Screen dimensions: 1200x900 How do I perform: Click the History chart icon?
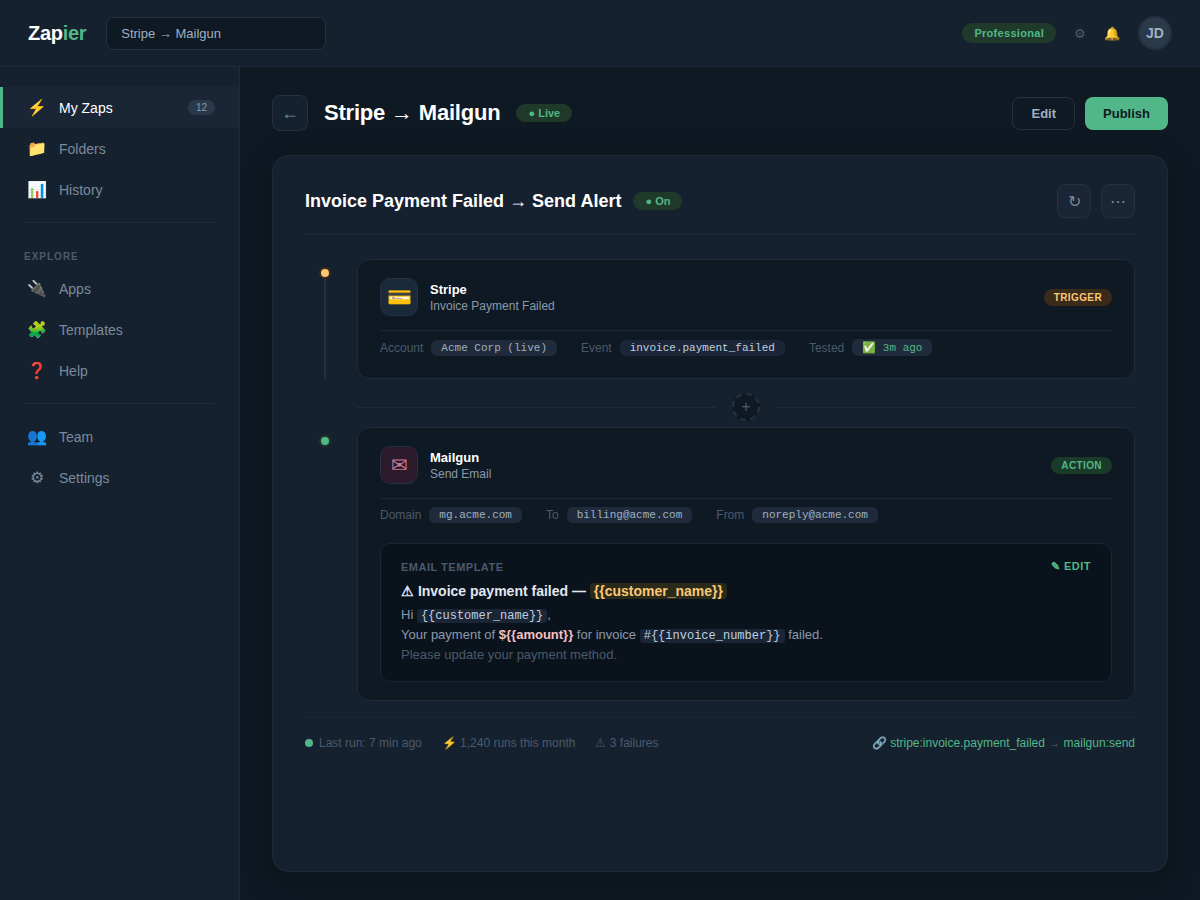(37, 189)
